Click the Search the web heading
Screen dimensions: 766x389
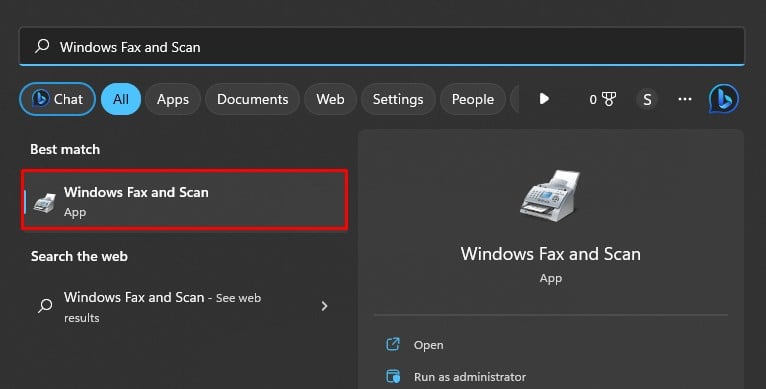[79, 257]
